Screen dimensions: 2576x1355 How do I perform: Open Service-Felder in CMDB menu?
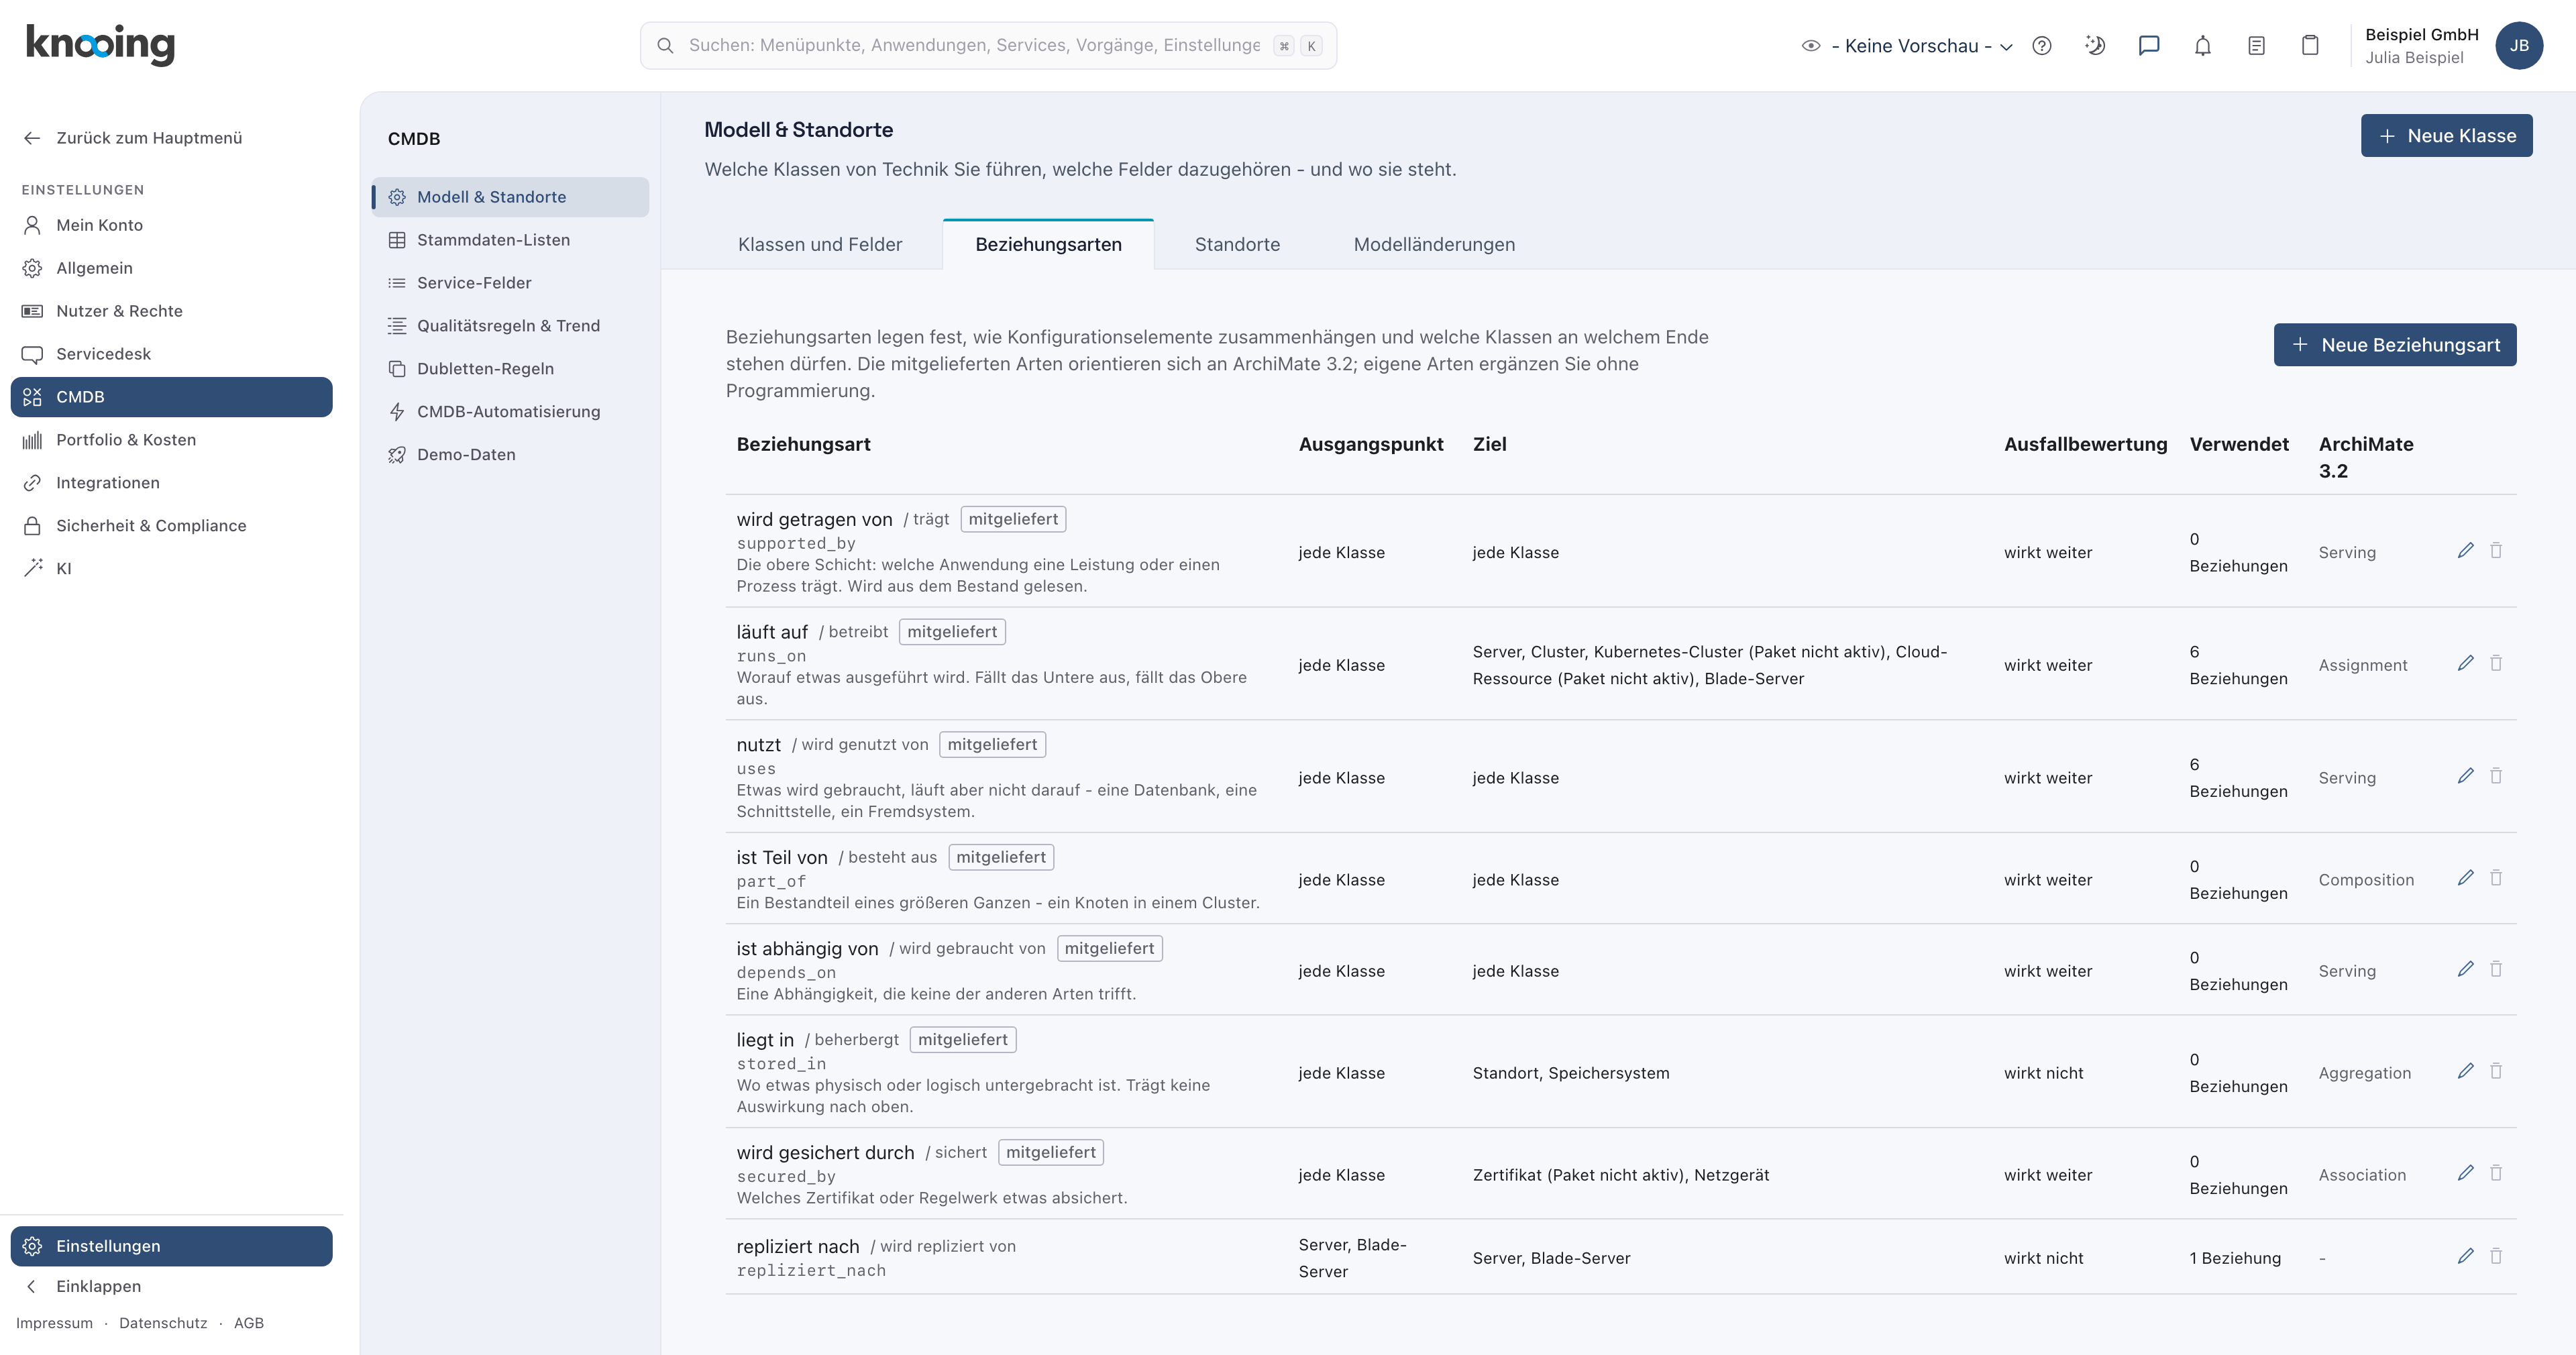click(x=510, y=283)
